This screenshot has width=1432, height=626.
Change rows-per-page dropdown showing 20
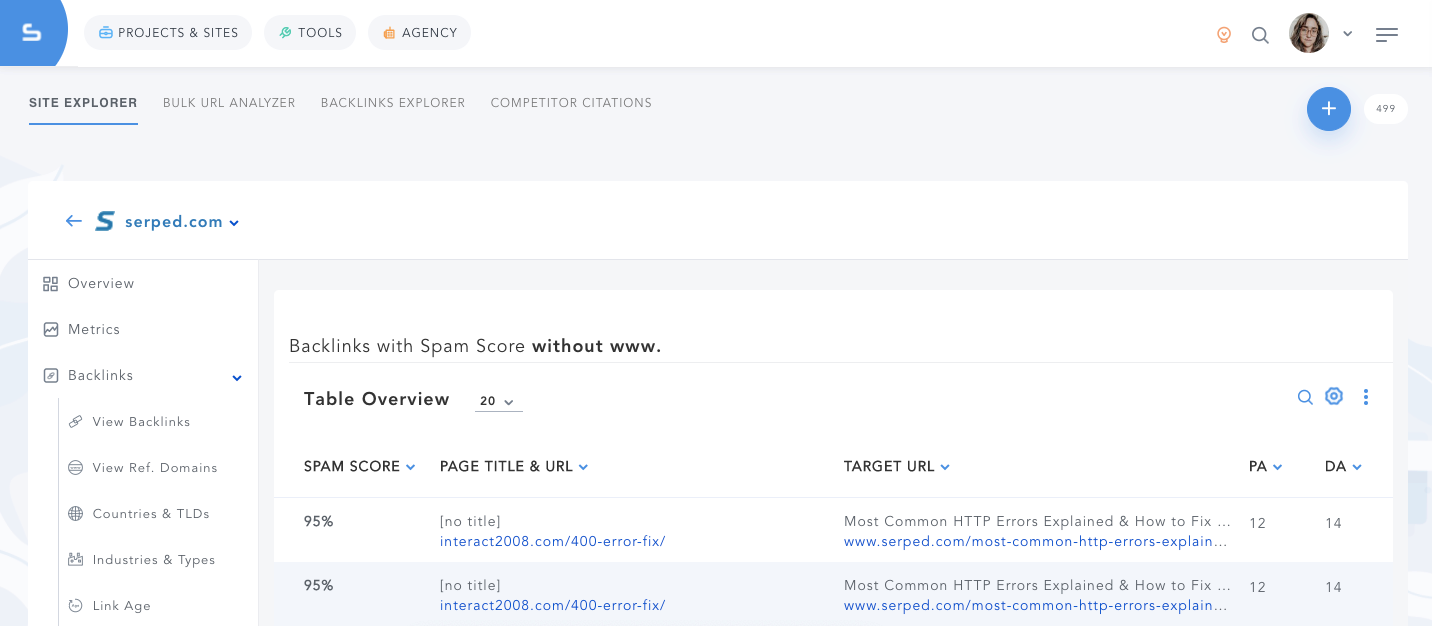pyautogui.click(x=498, y=401)
